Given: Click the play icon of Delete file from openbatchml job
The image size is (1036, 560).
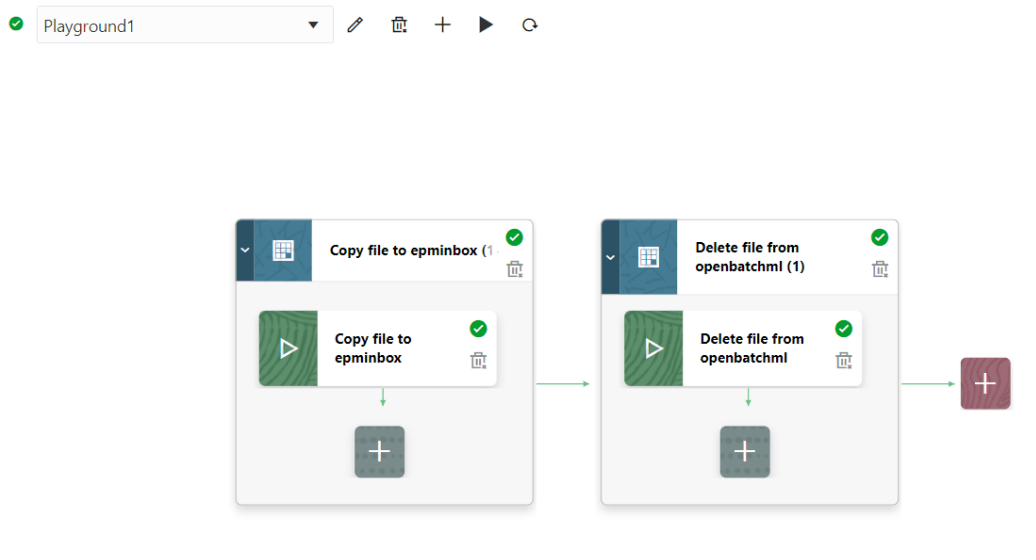Looking at the screenshot, I should coord(653,348).
